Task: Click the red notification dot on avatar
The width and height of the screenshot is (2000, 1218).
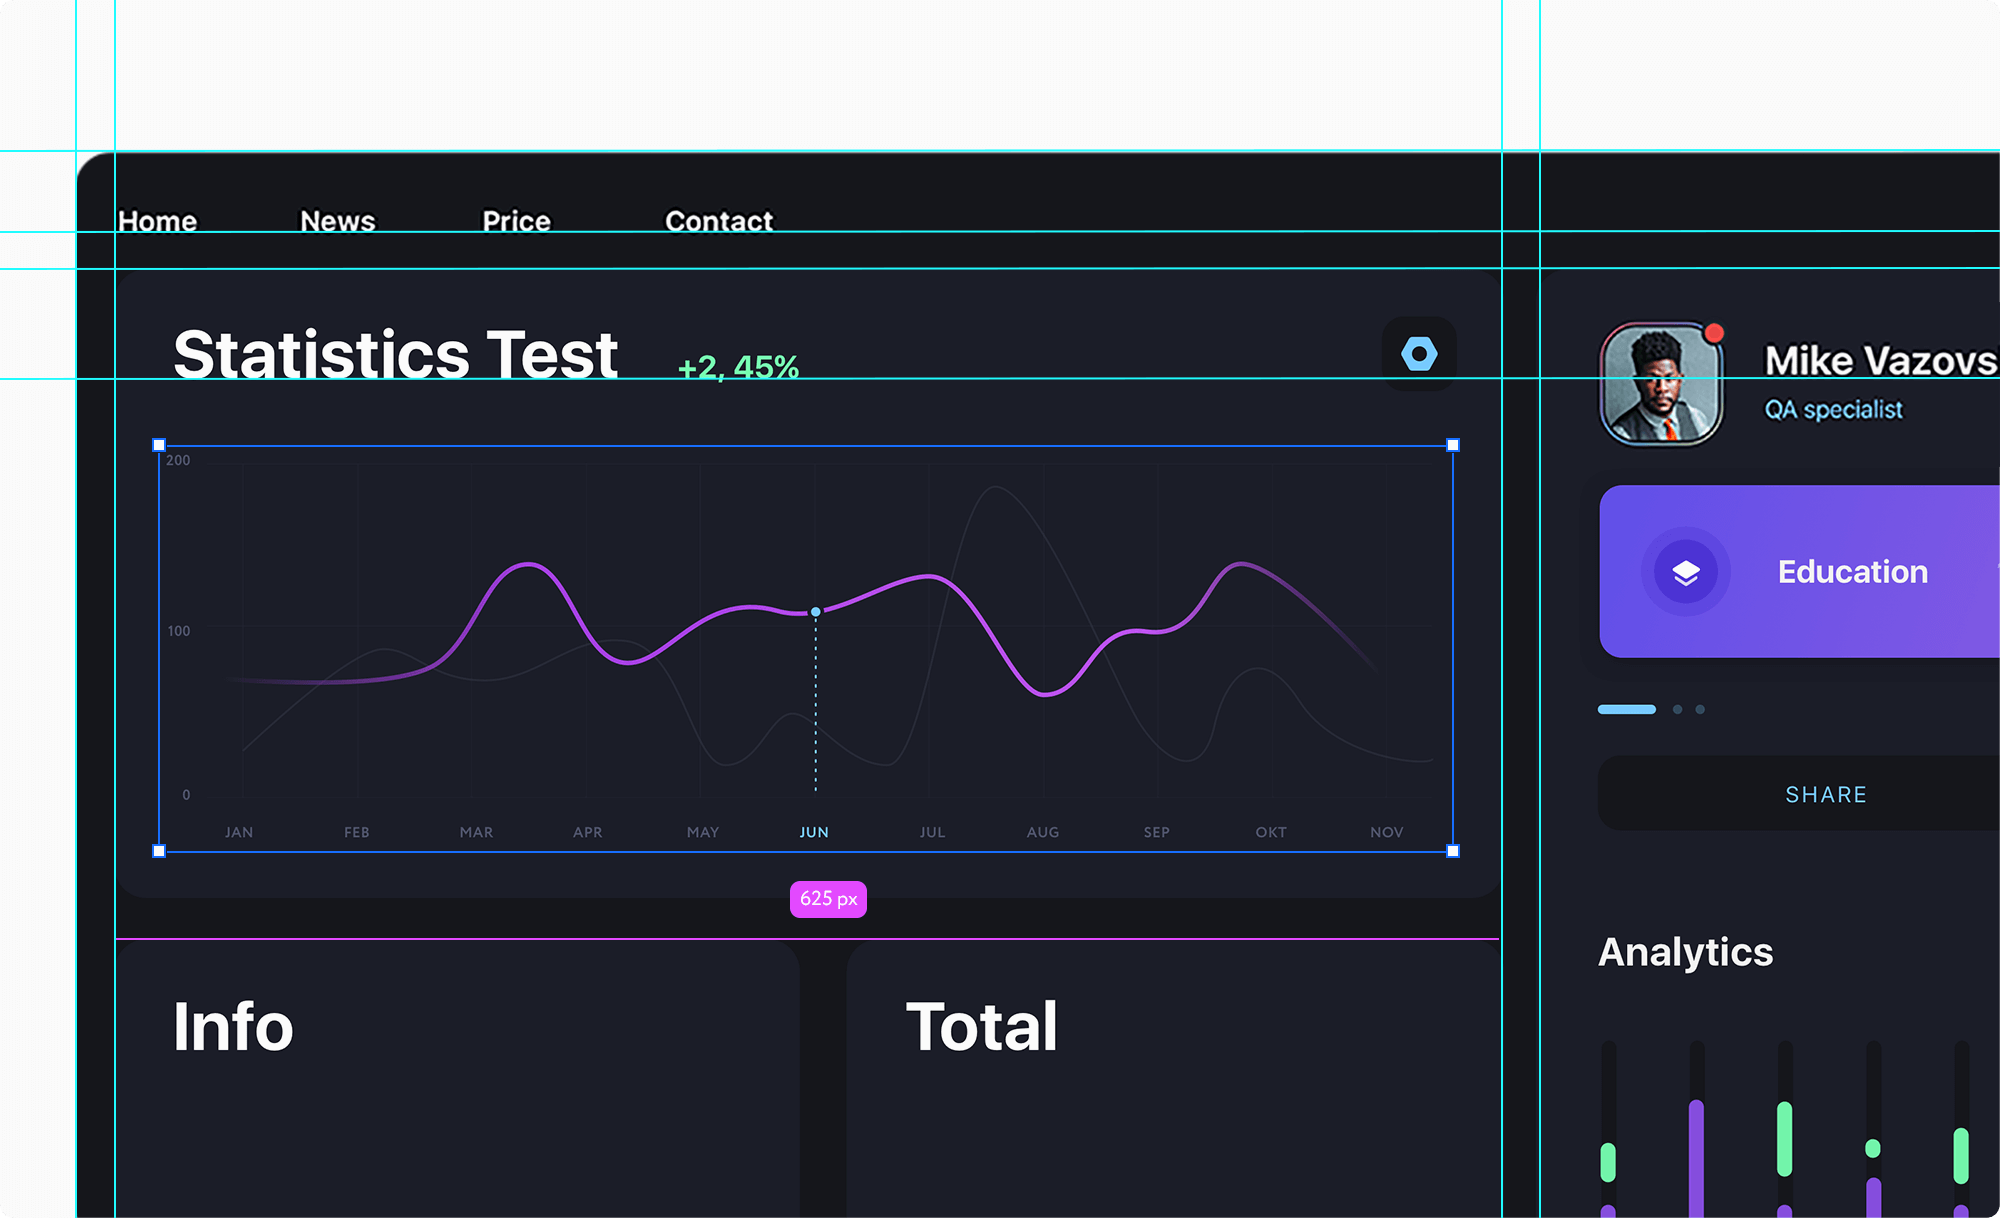Action: [1714, 333]
